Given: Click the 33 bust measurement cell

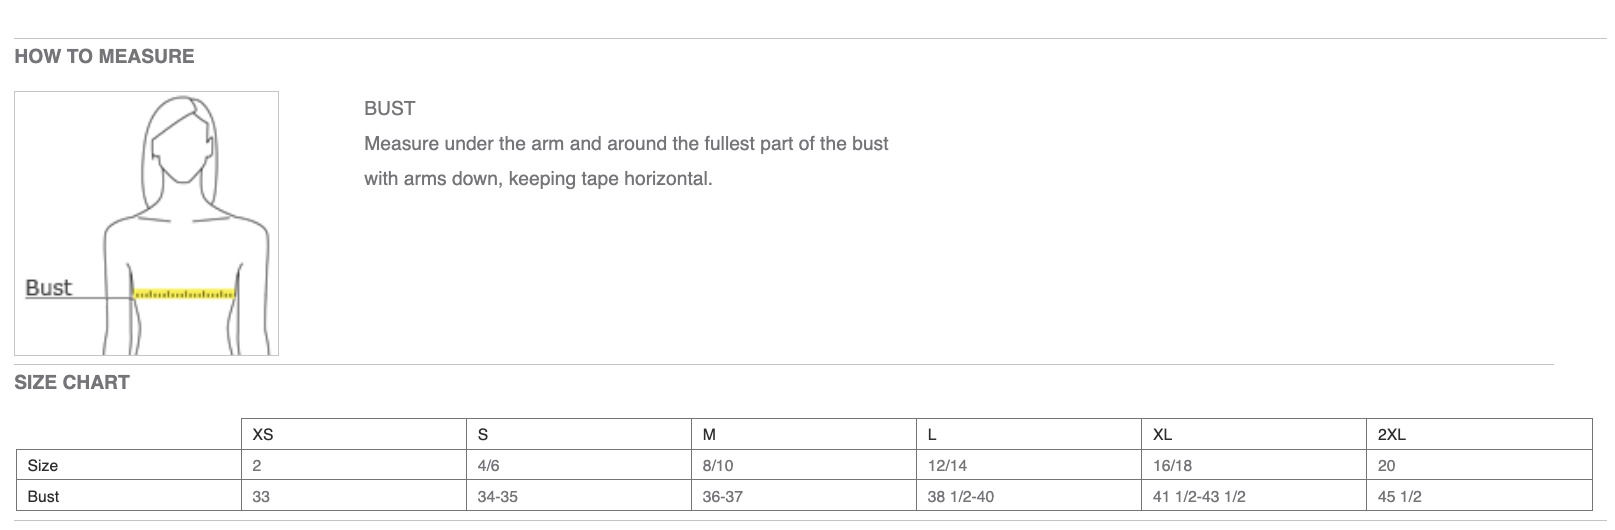Looking at the screenshot, I should (x=261, y=497).
